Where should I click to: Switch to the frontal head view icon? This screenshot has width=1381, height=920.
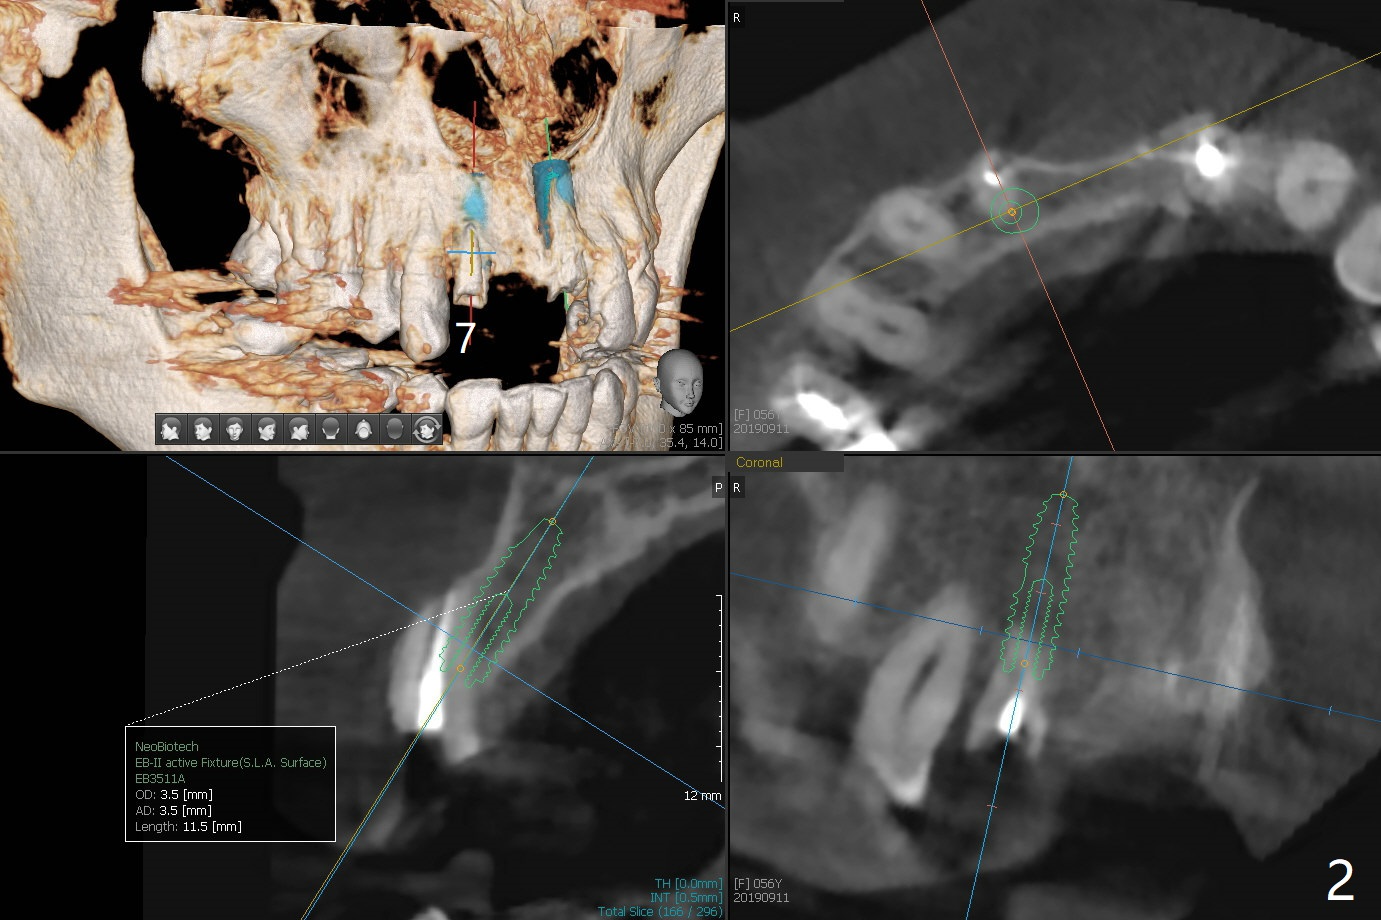[x=235, y=429]
